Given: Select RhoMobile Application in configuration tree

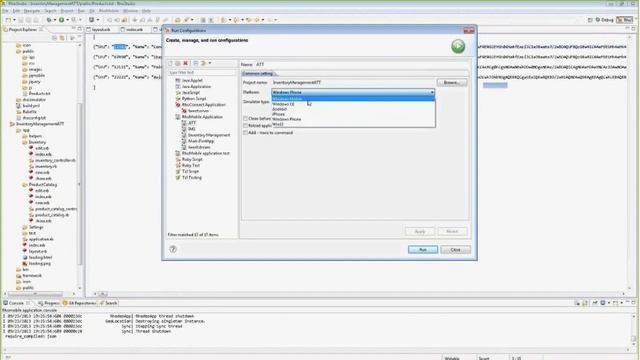Looking at the screenshot, I should pyautogui.click(x=202, y=117).
